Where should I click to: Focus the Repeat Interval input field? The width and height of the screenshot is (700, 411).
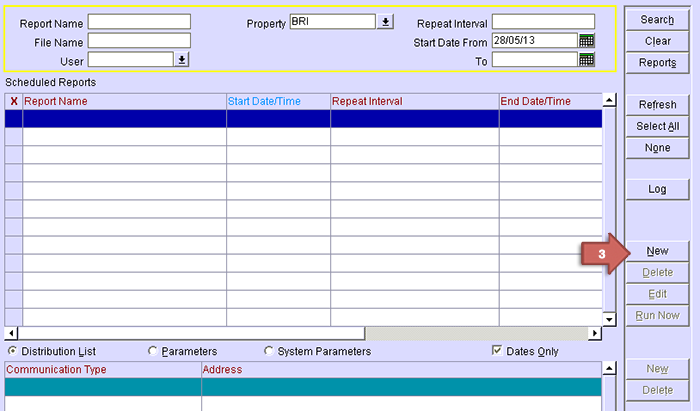[543, 21]
